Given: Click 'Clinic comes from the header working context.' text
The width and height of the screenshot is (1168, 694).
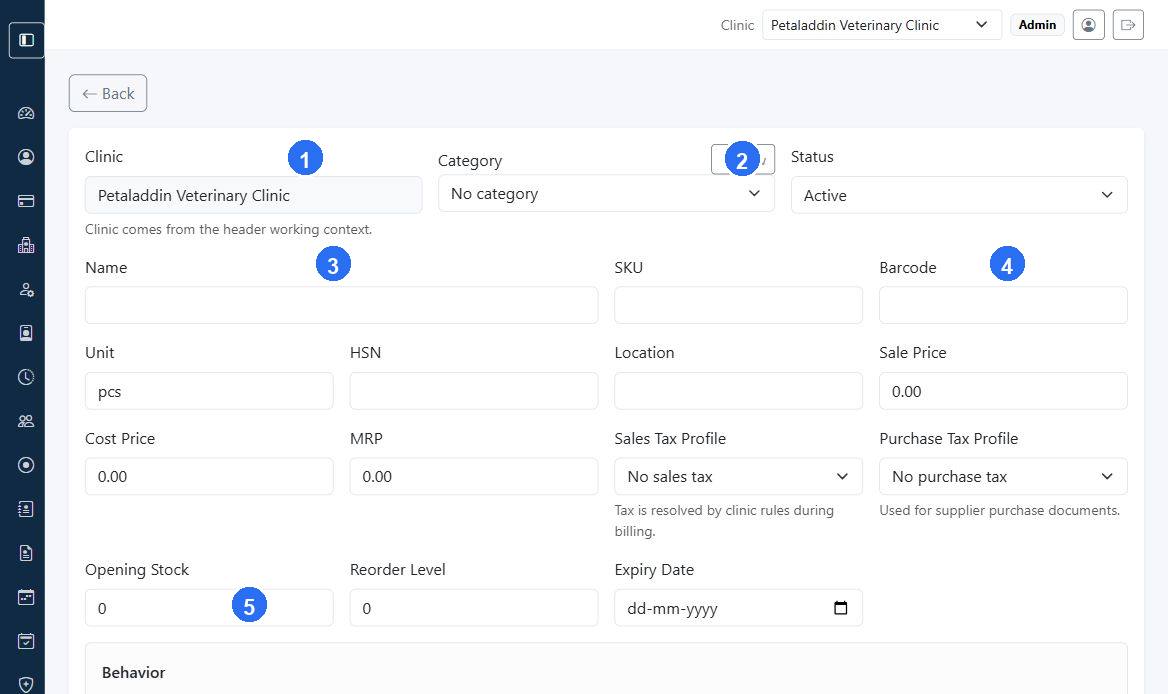Looking at the screenshot, I should point(228,229).
